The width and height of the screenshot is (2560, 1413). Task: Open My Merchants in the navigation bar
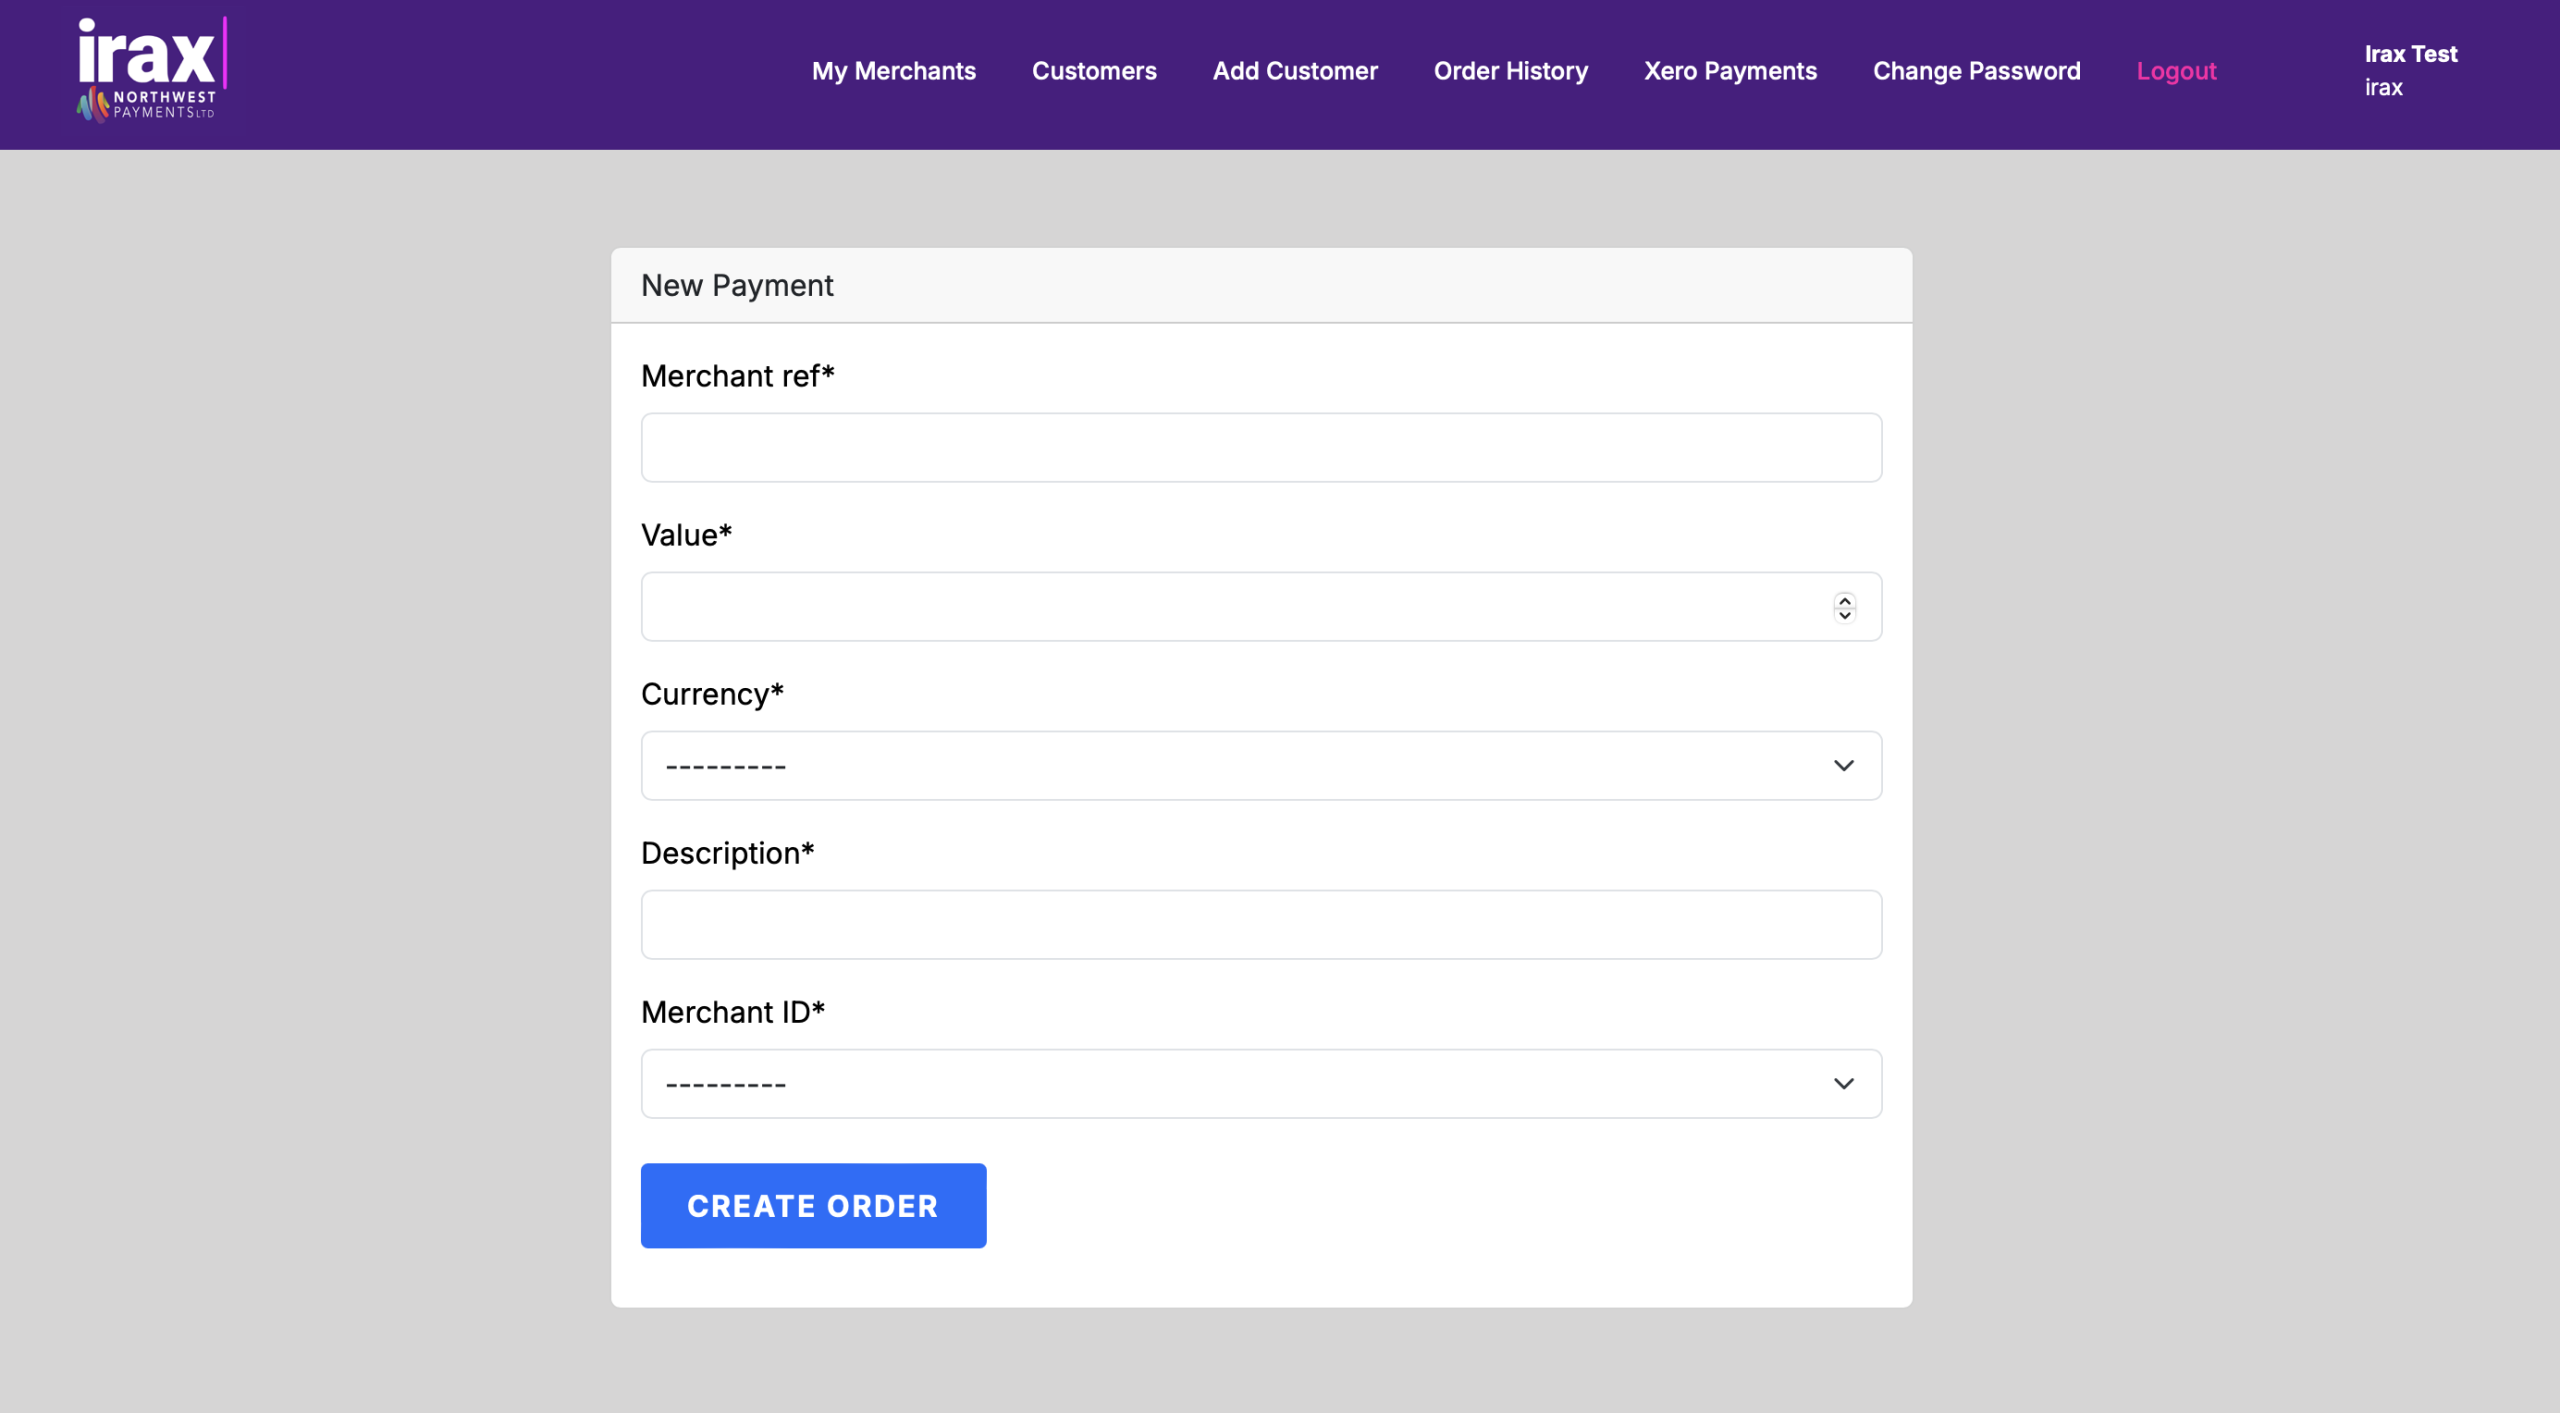click(893, 71)
